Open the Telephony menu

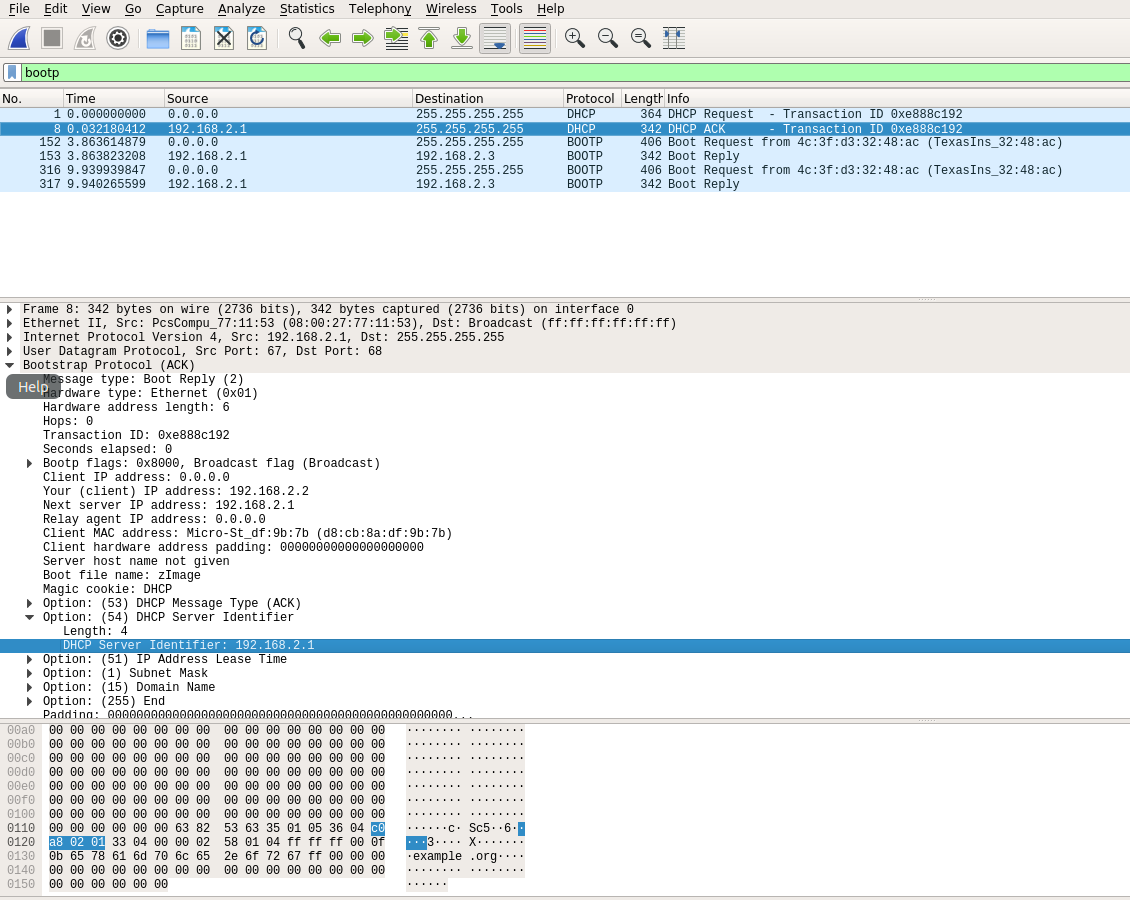tap(380, 9)
